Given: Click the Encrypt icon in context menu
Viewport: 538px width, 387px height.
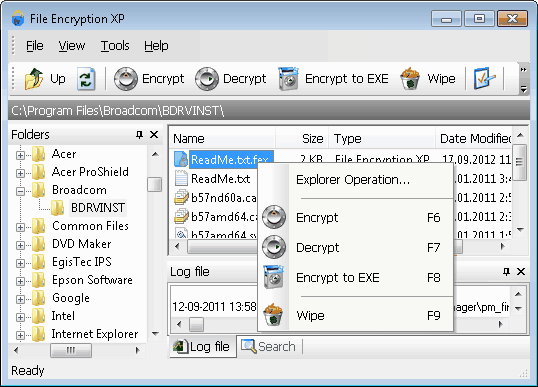Looking at the screenshot, I should [x=274, y=217].
